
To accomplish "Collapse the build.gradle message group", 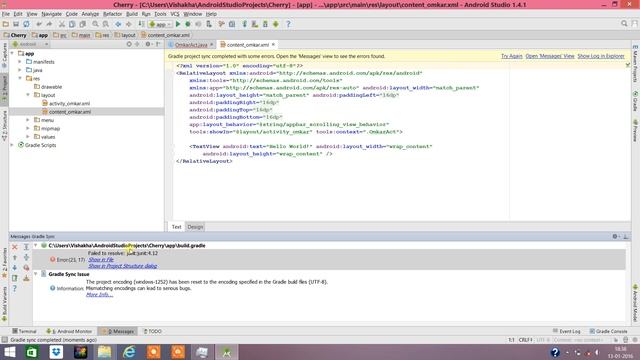I will 36,246.
